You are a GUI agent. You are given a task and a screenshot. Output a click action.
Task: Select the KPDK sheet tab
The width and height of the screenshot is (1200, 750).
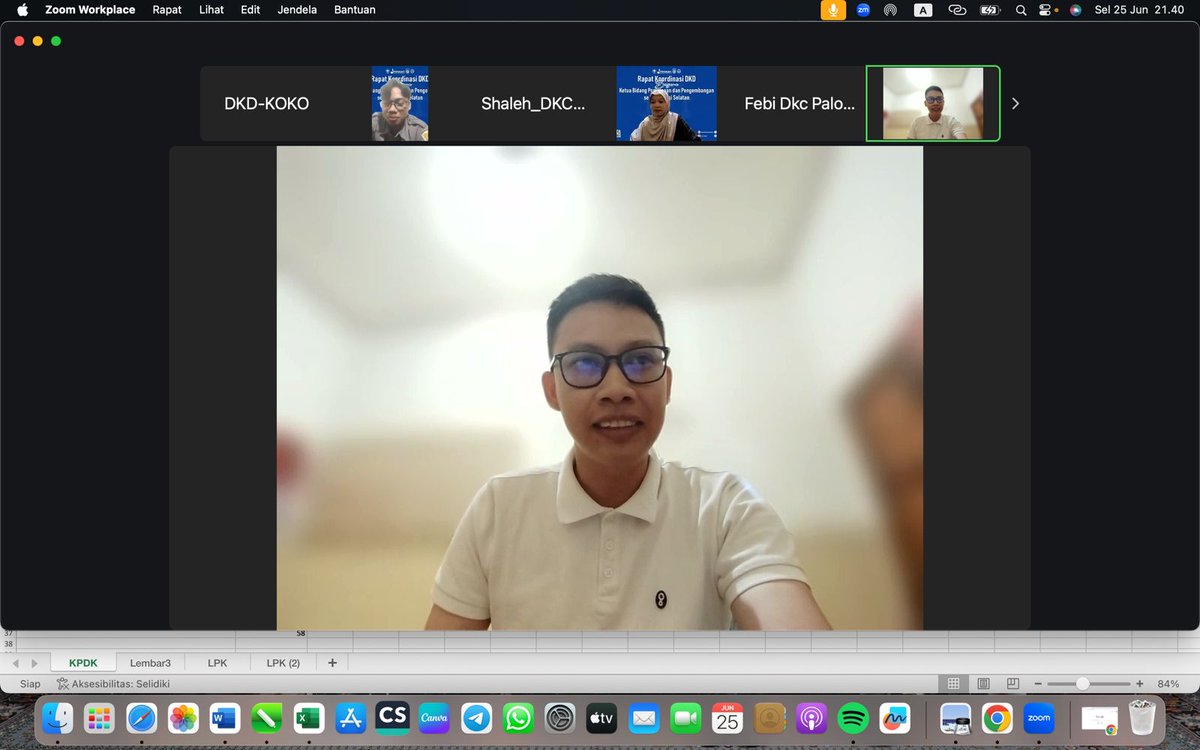(83, 663)
